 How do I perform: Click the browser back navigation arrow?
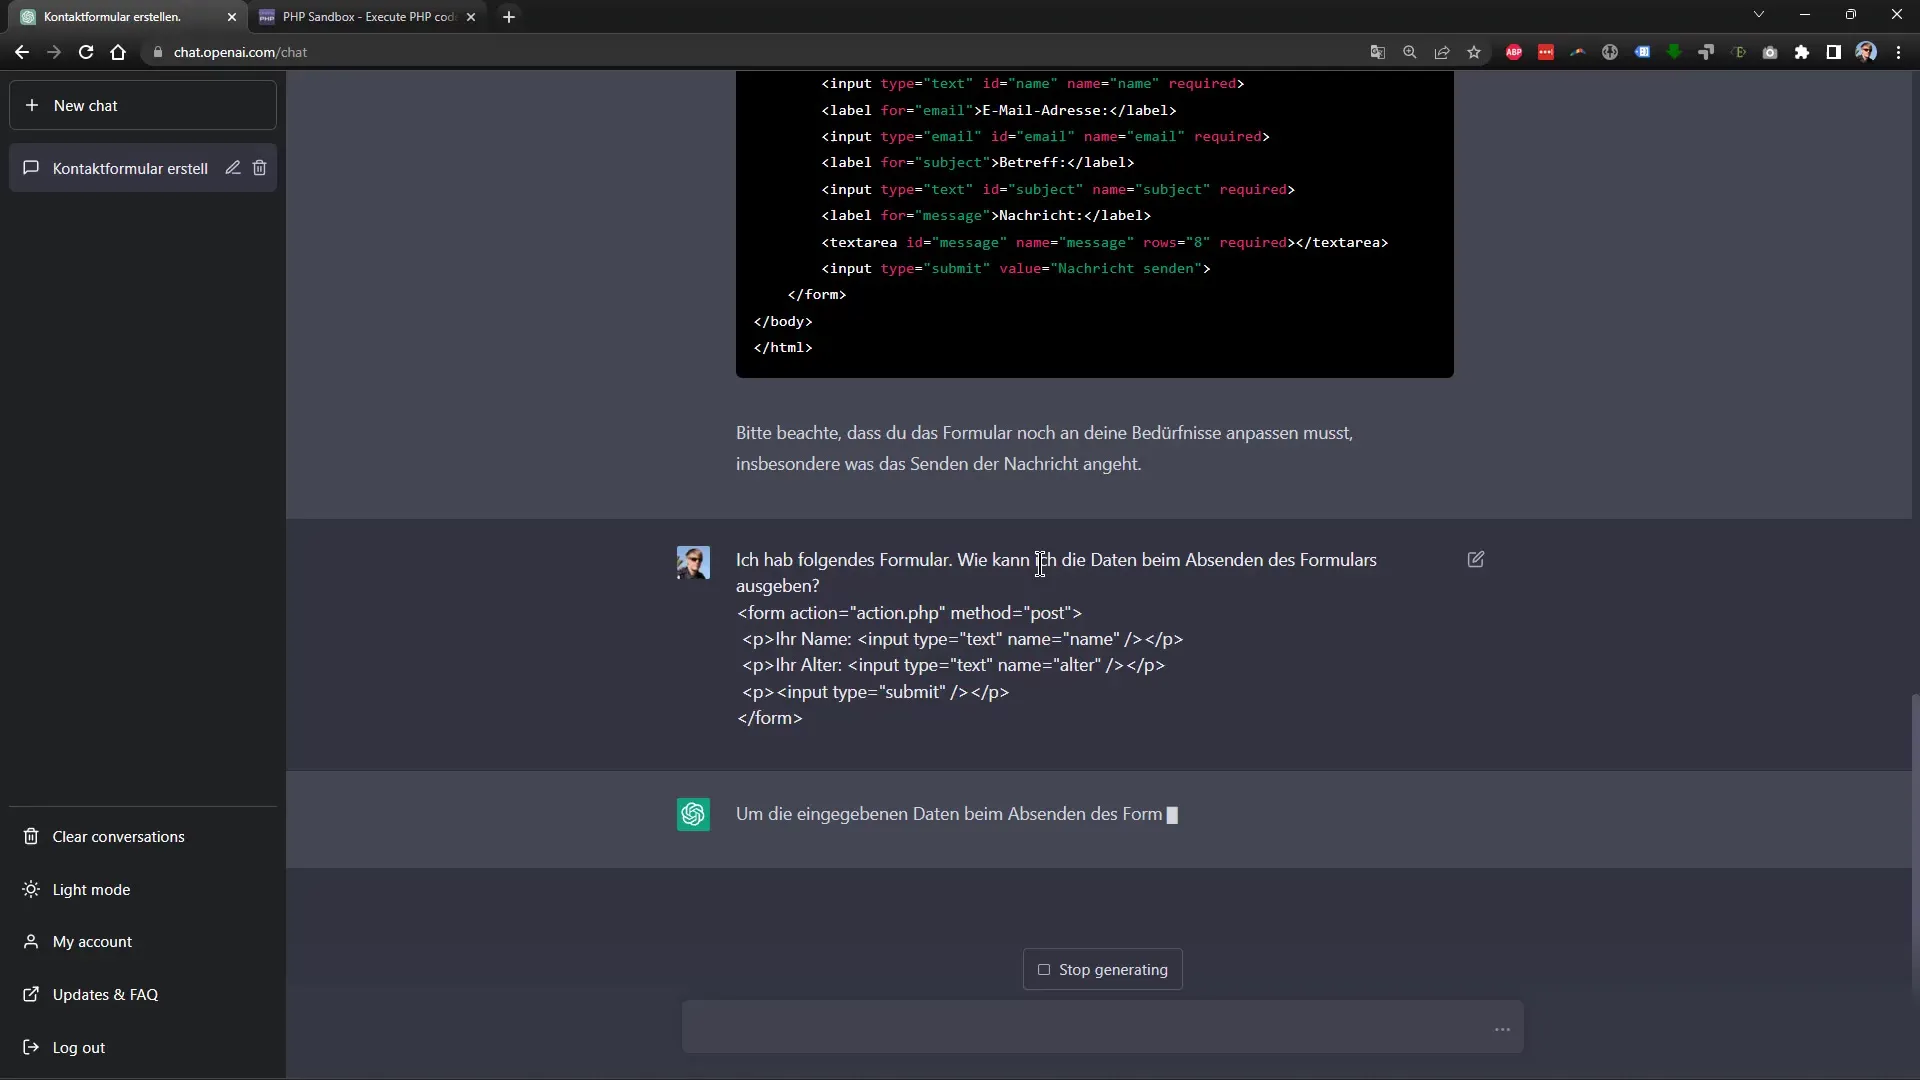pos(22,51)
